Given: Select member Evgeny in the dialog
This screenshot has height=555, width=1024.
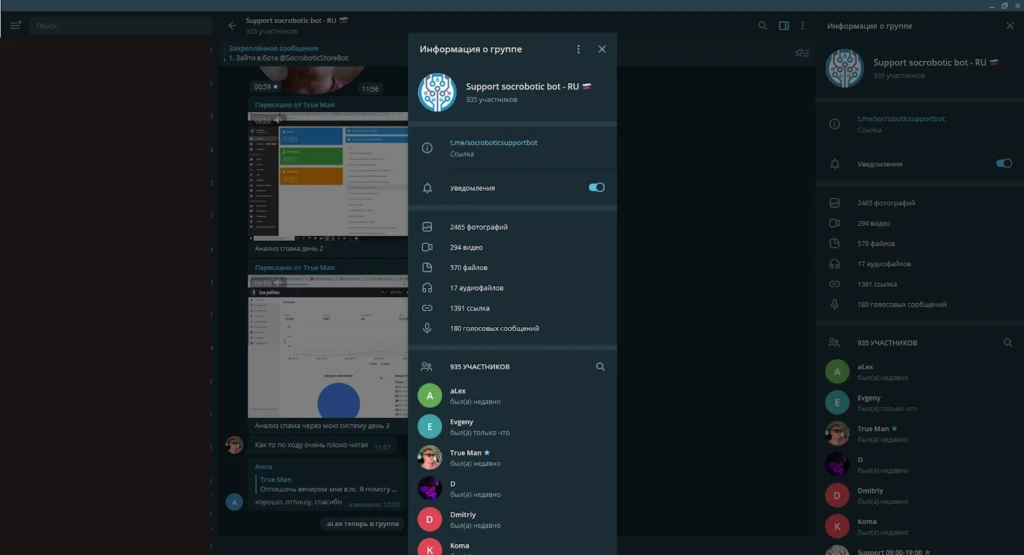Looking at the screenshot, I should [512, 426].
